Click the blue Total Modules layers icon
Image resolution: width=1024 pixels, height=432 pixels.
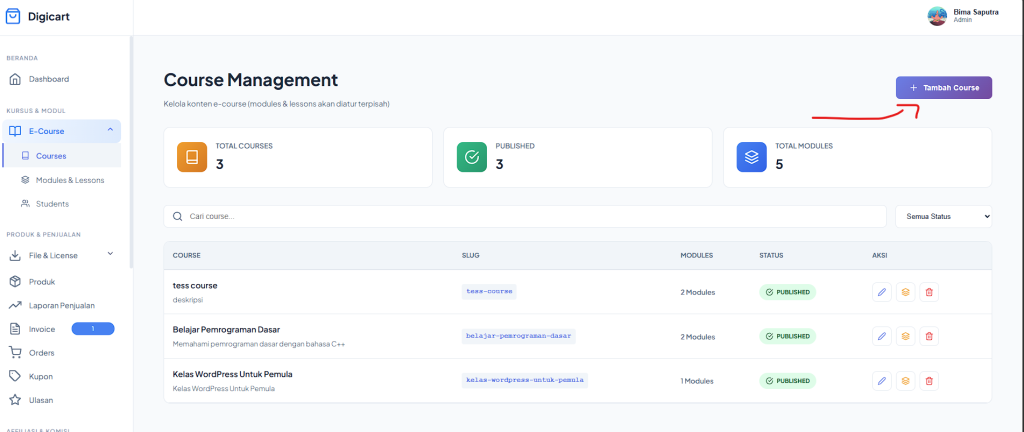[751, 157]
